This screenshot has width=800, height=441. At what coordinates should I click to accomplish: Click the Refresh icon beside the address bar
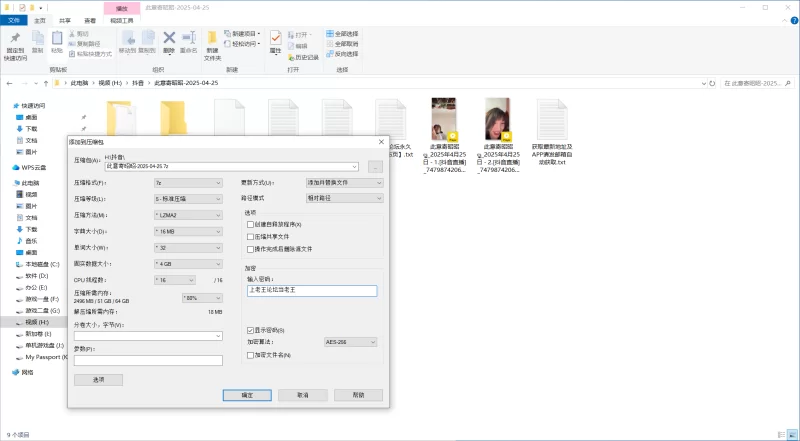pyautogui.click(x=713, y=83)
